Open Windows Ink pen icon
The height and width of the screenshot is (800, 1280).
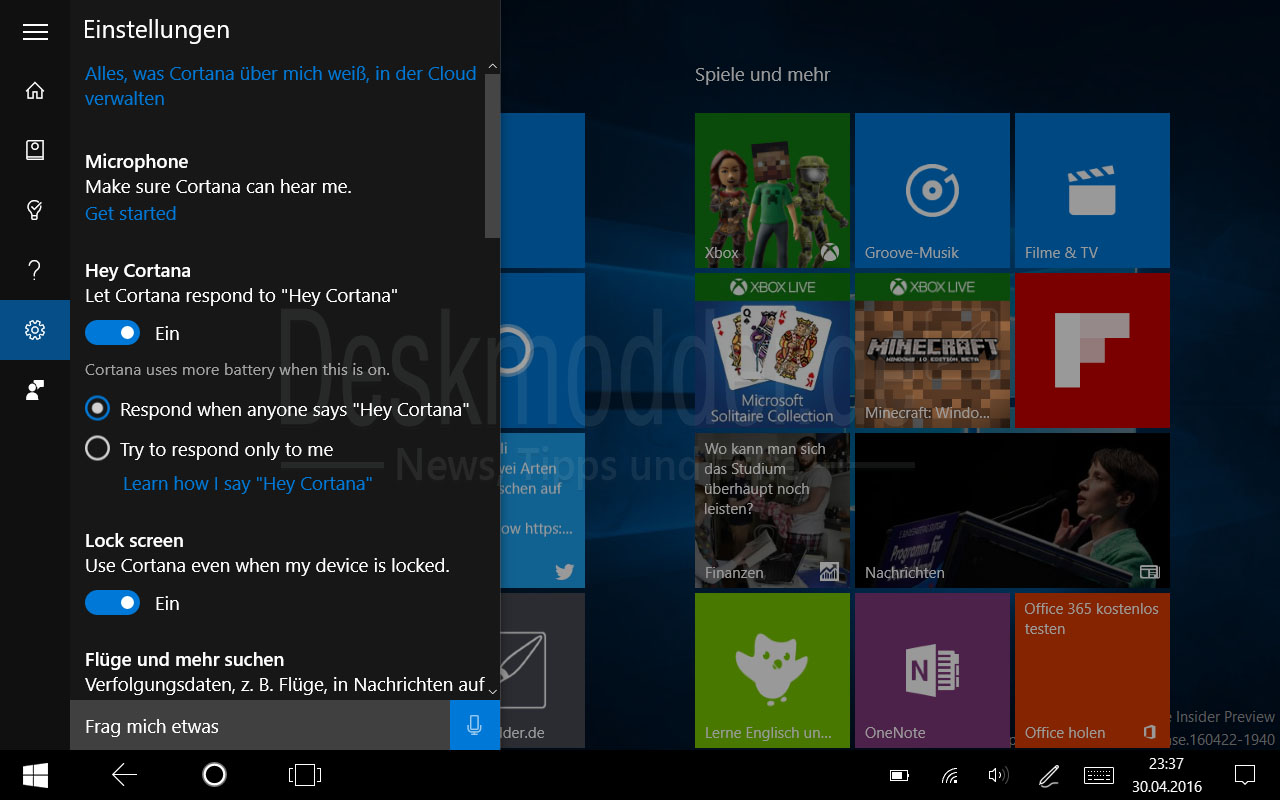pyautogui.click(x=1049, y=775)
